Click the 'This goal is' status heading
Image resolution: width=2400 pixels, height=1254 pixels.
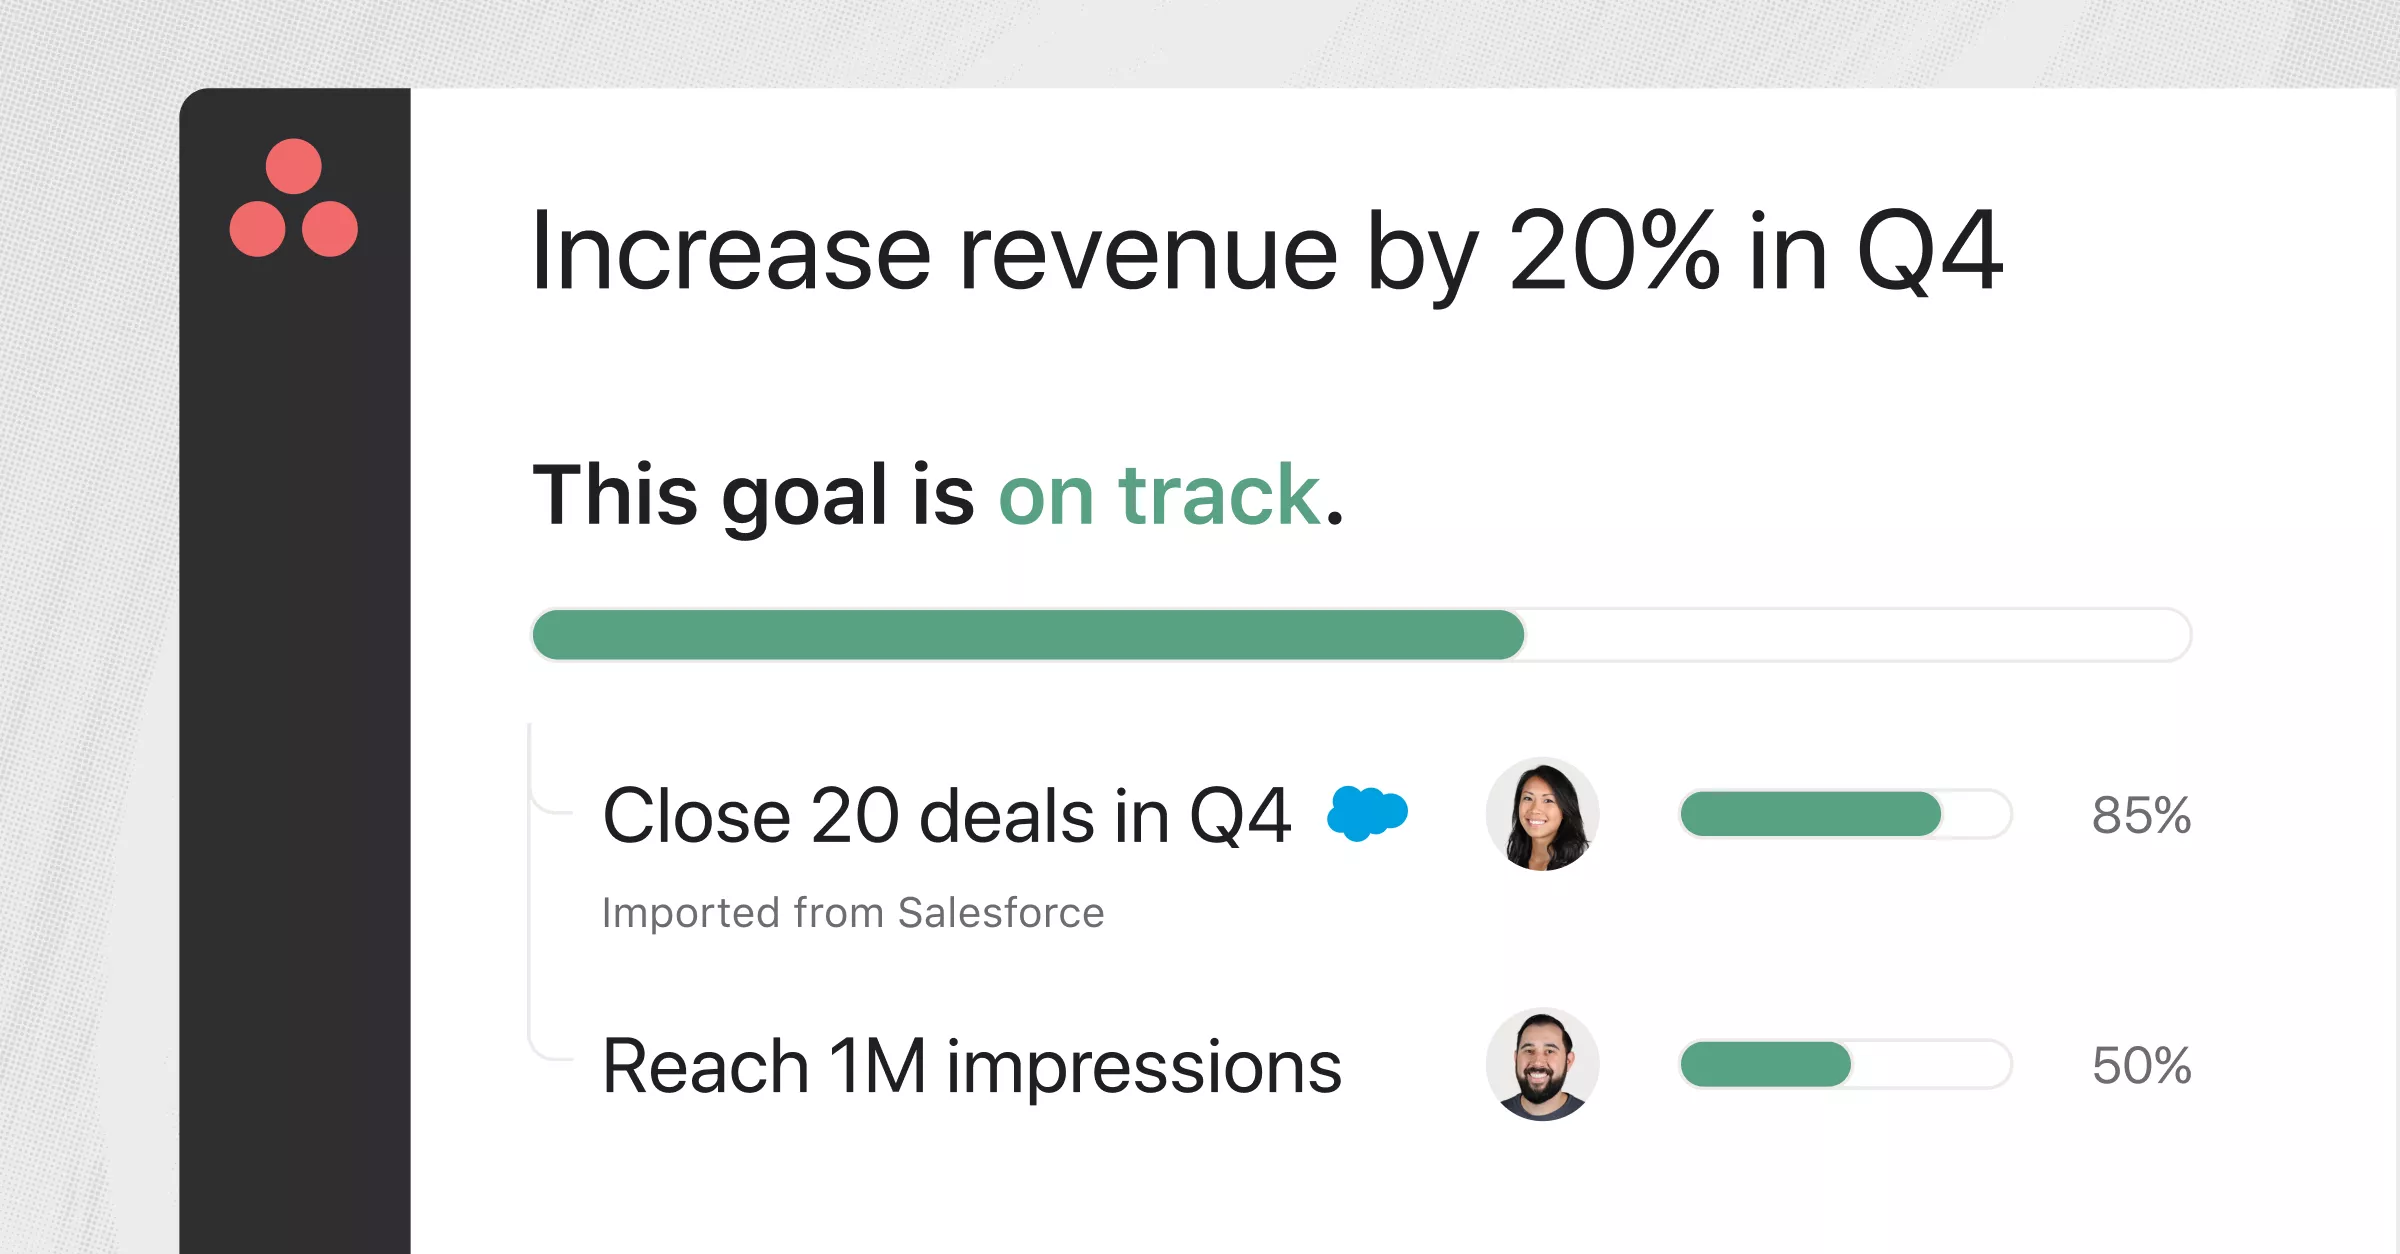[x=753, y=494]
